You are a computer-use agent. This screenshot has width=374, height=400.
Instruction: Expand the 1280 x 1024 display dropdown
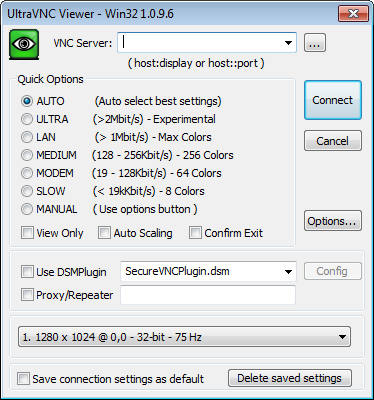184,337
